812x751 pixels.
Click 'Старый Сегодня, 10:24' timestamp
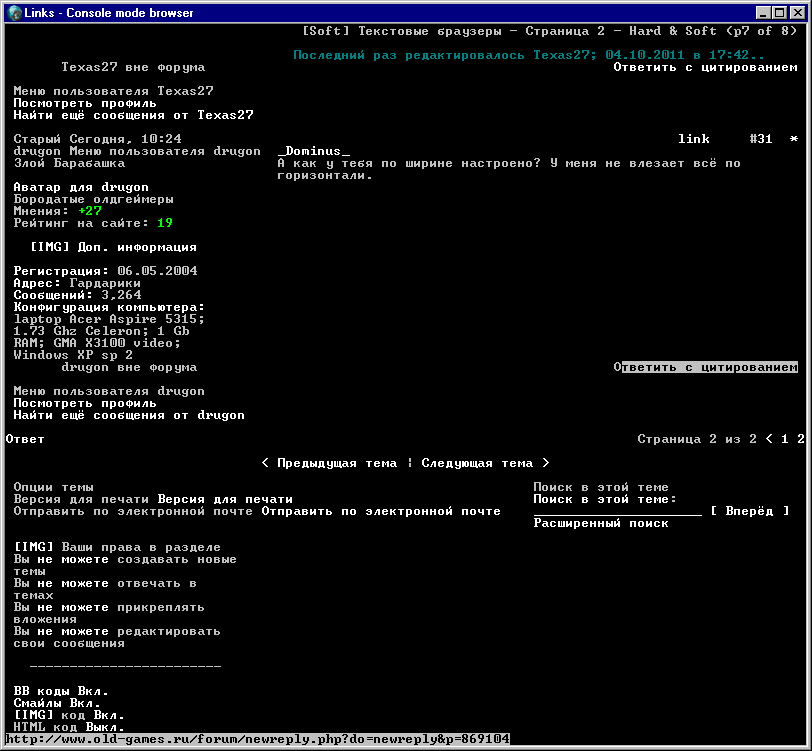click(97, 139)
